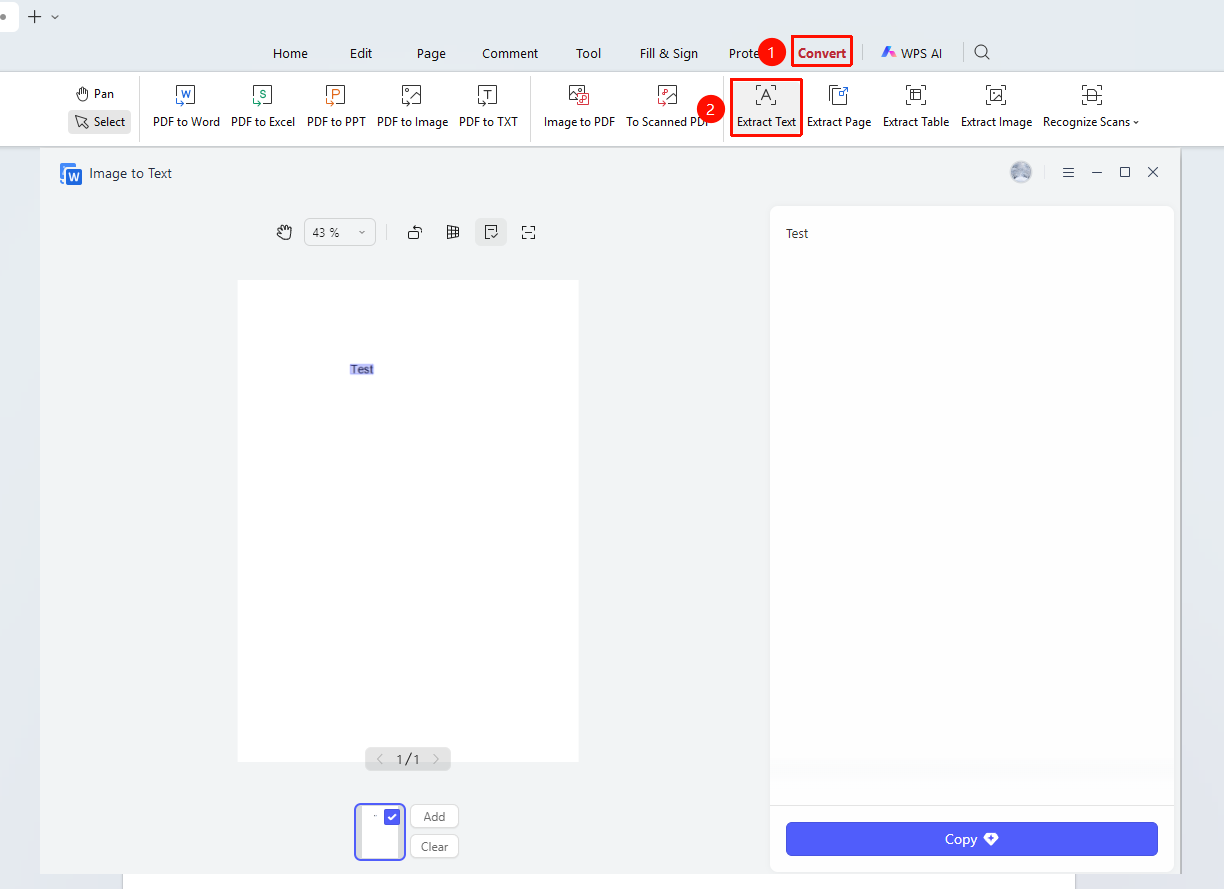The image size is (1224, 889).
Task: Open the Extract Page tool
Action: pyautogui.click(x=839, y=107)
